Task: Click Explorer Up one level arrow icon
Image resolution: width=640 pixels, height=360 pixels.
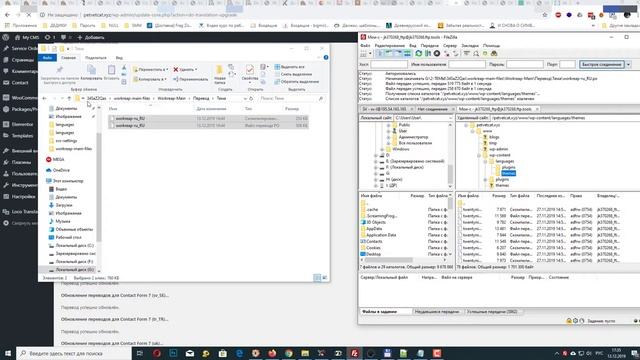Action: click(x=69, y=99)
